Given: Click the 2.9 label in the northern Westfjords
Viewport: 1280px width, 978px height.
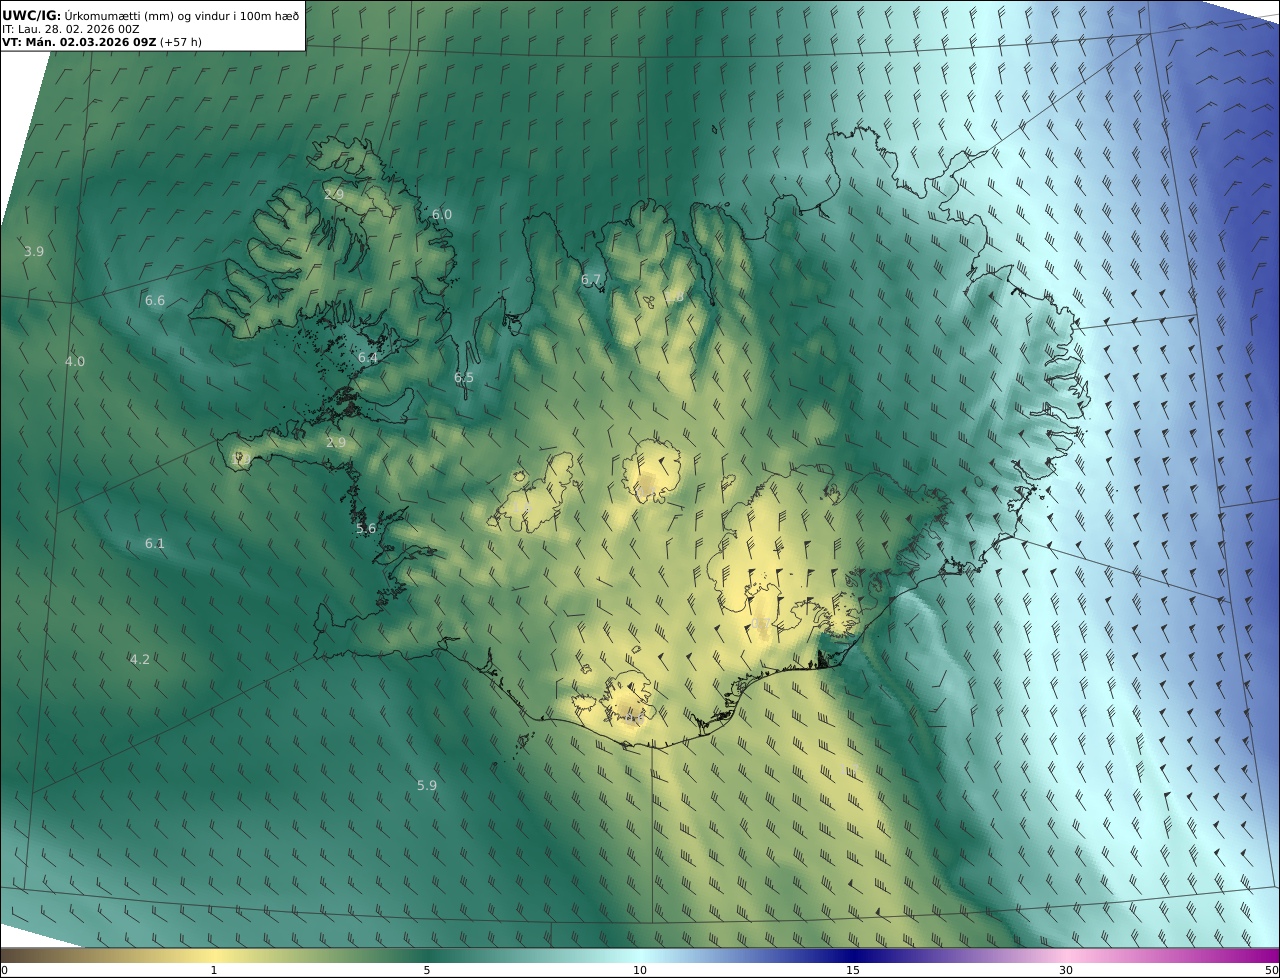Looking at the screenshot, I should tap(334, 194).
